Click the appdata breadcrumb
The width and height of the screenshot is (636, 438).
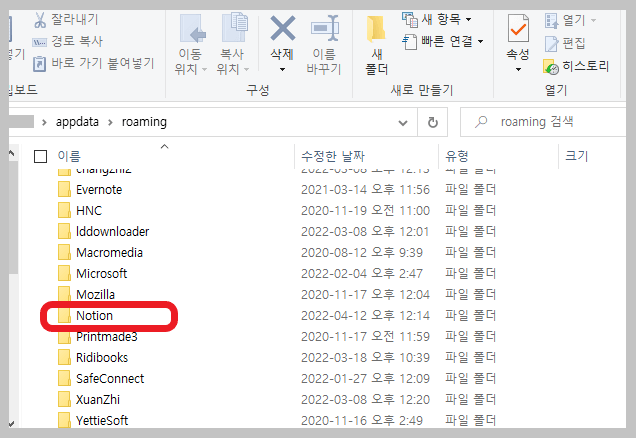[x=77, y=122]
